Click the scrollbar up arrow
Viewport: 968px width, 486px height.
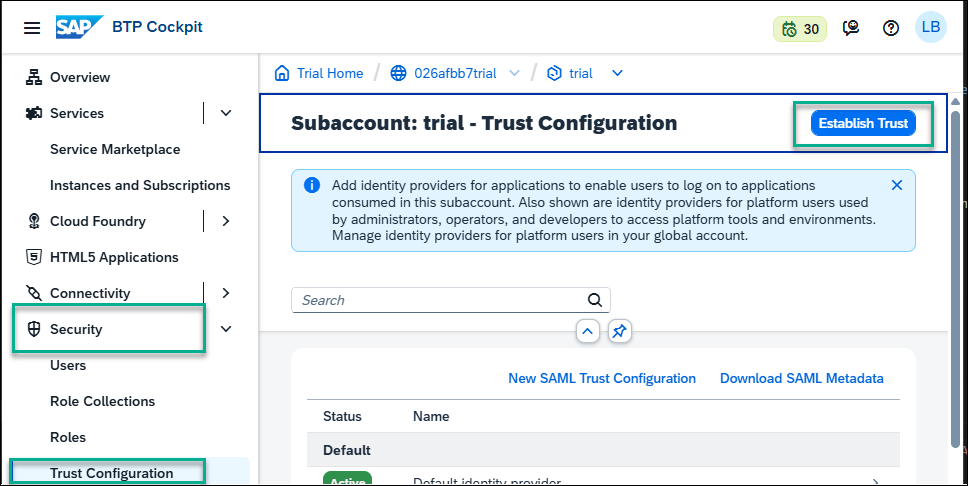tap(956, 101)
